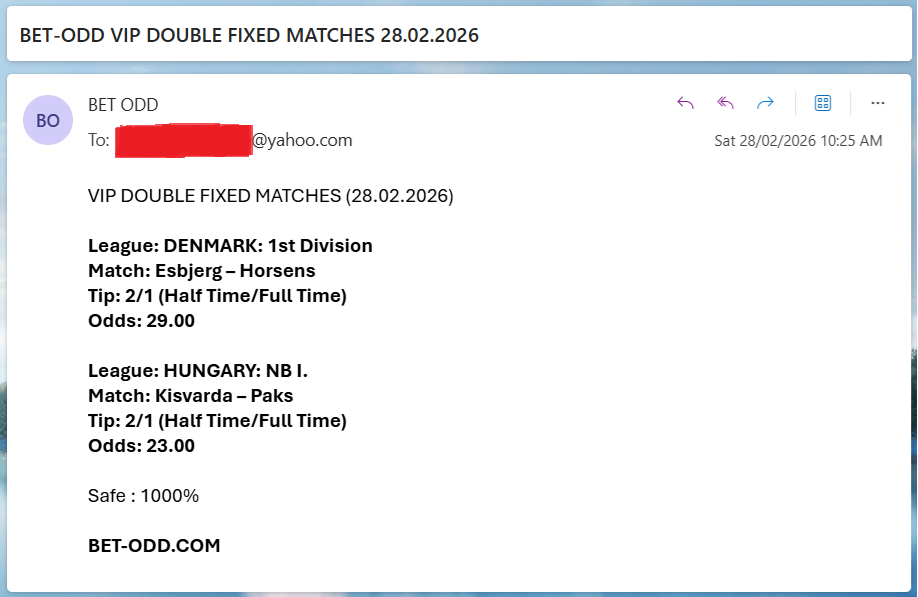Click the Odds: 29.00 line
Screen dimensions: 918x597
click(x=141, y=321)
